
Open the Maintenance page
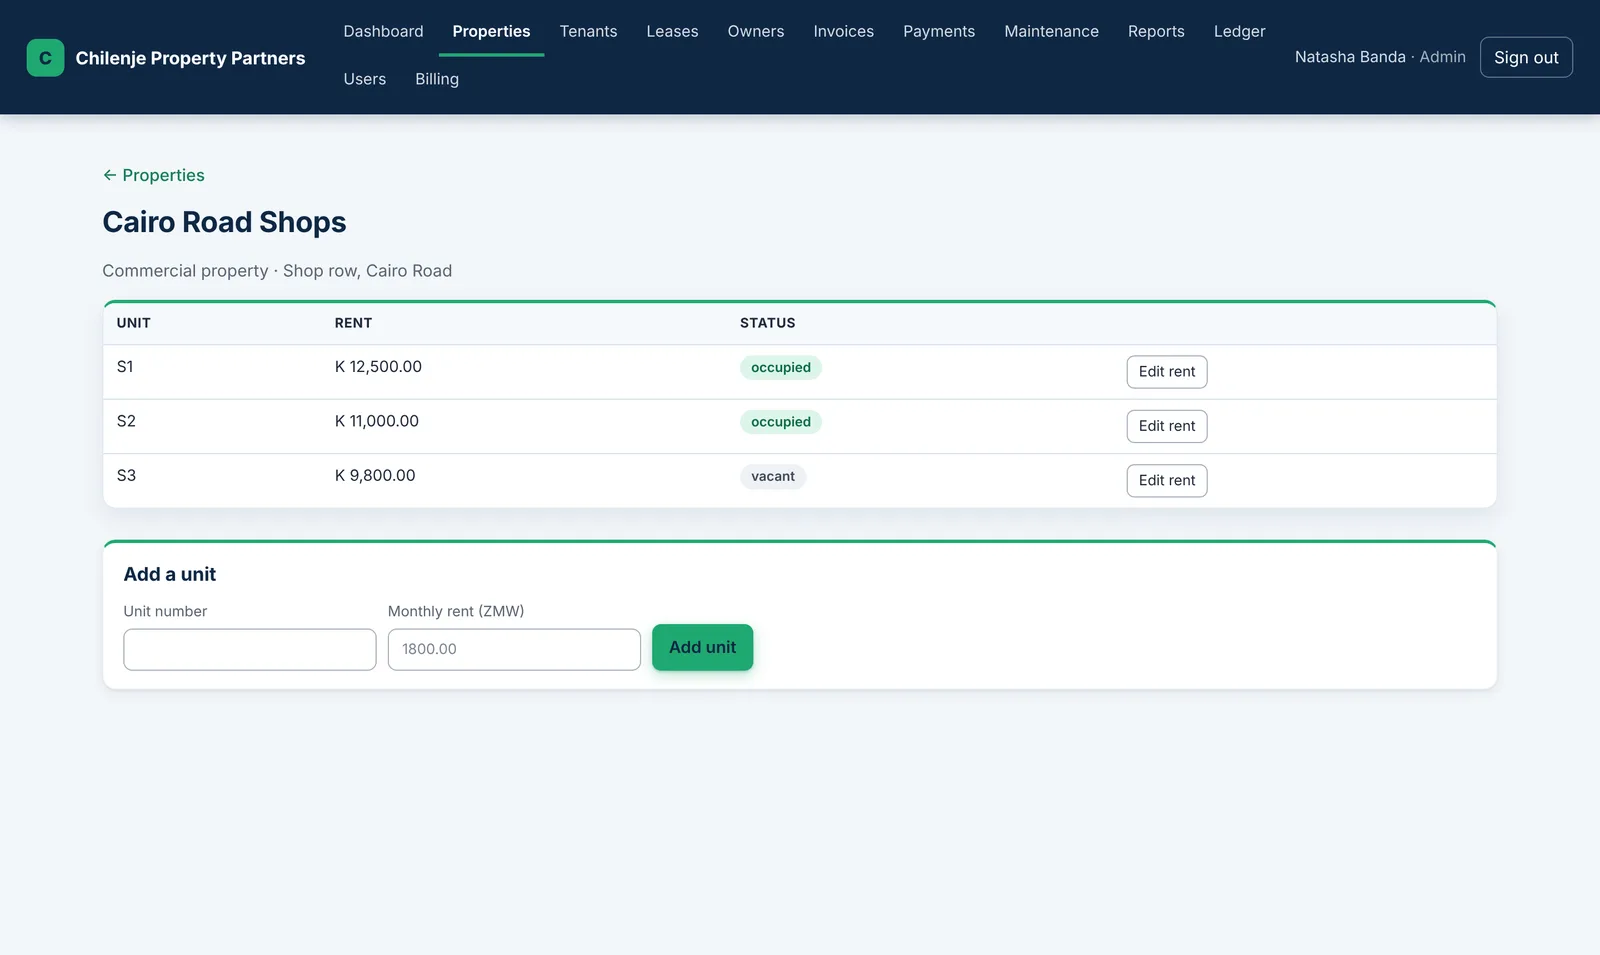coord(1051,31)
